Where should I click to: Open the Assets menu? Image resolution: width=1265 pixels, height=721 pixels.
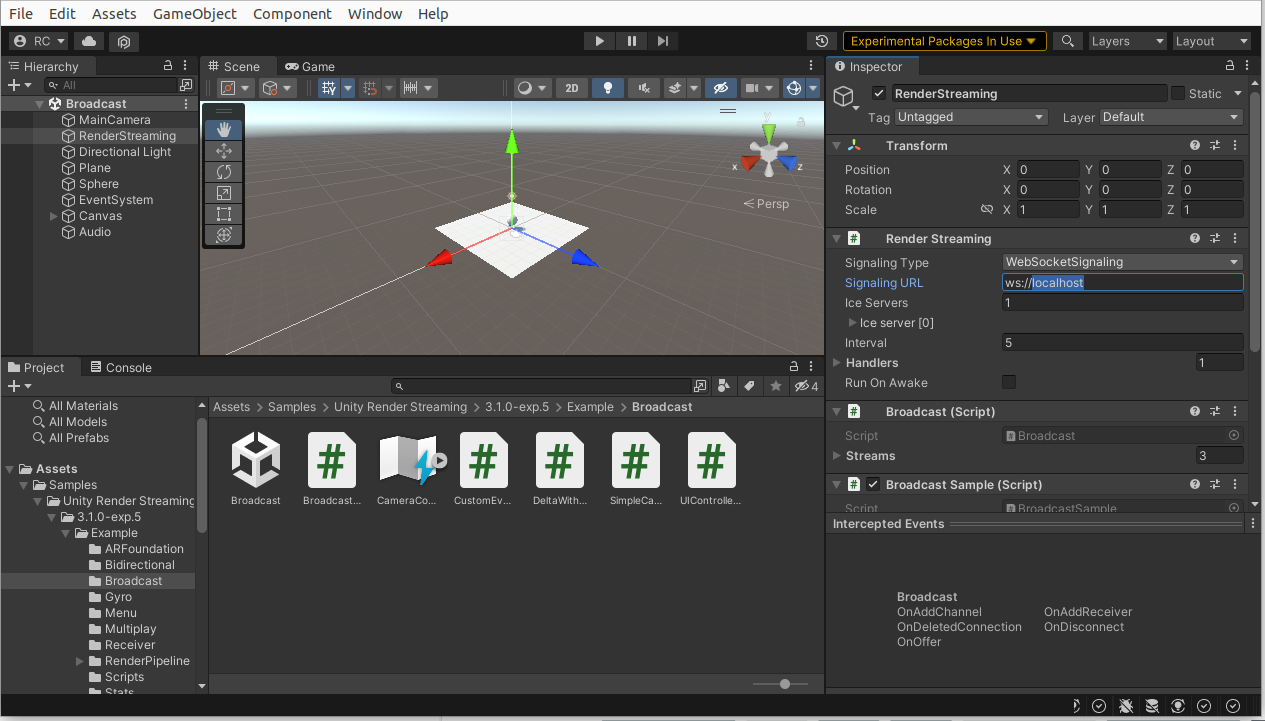click(x=114, y=14)
